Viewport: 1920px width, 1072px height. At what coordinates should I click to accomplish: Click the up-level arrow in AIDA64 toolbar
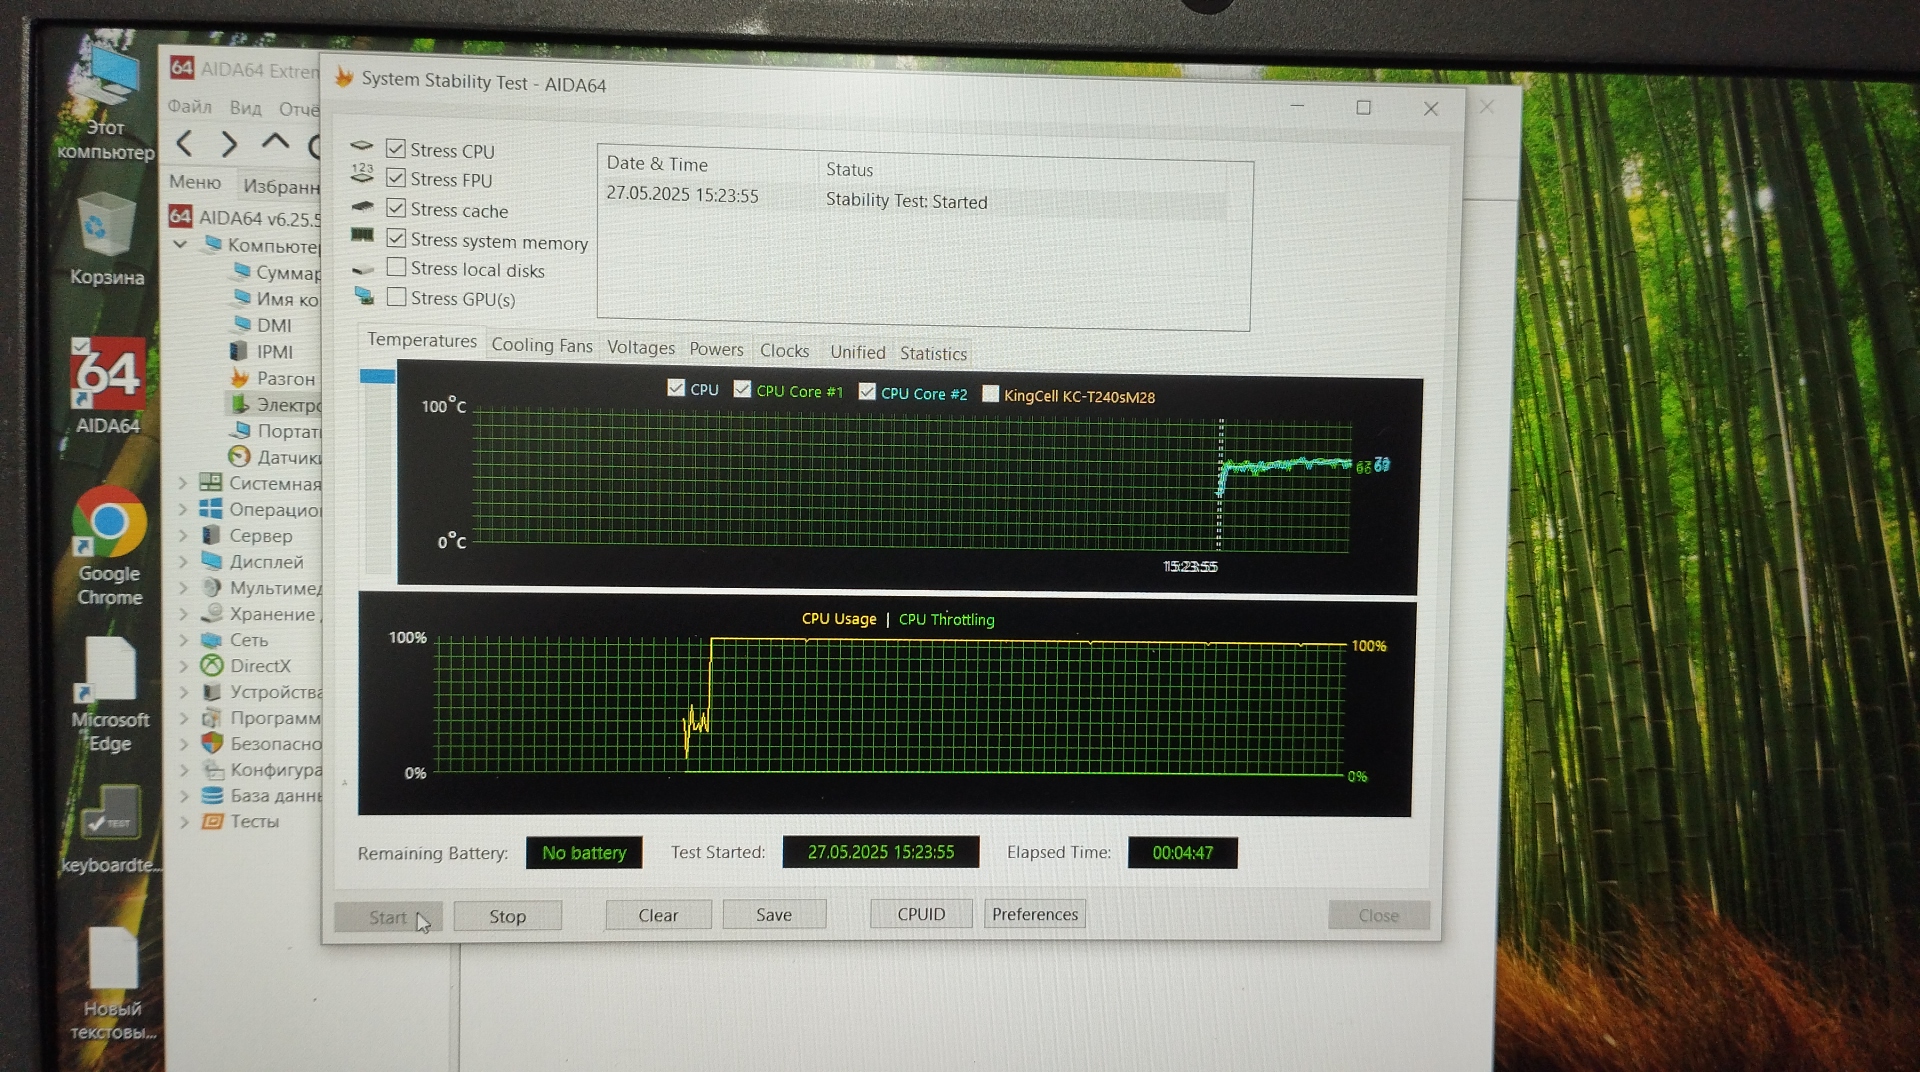pyautogui.click(x=275, y=142)
